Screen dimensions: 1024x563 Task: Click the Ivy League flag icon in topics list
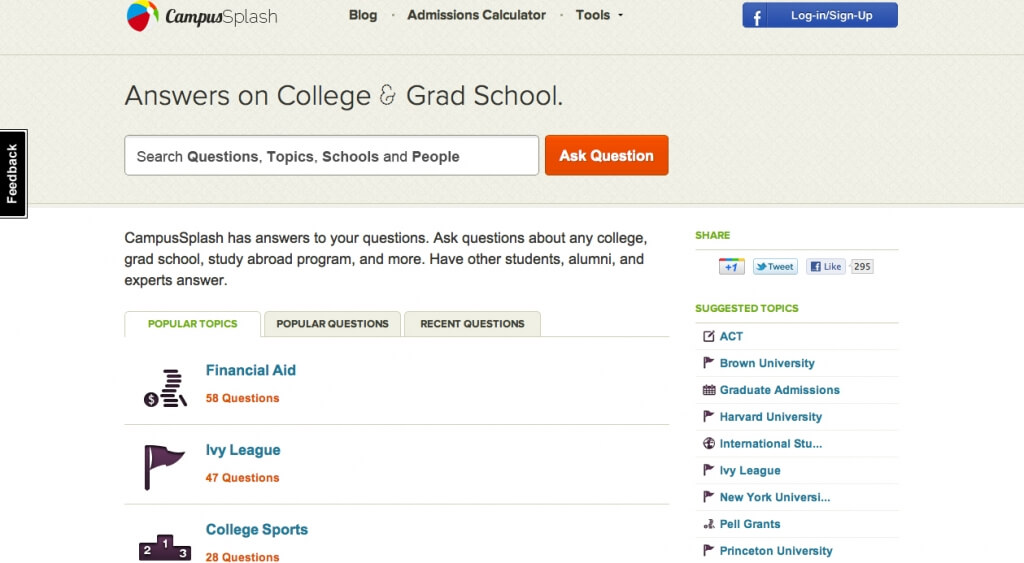click(164, 467)
